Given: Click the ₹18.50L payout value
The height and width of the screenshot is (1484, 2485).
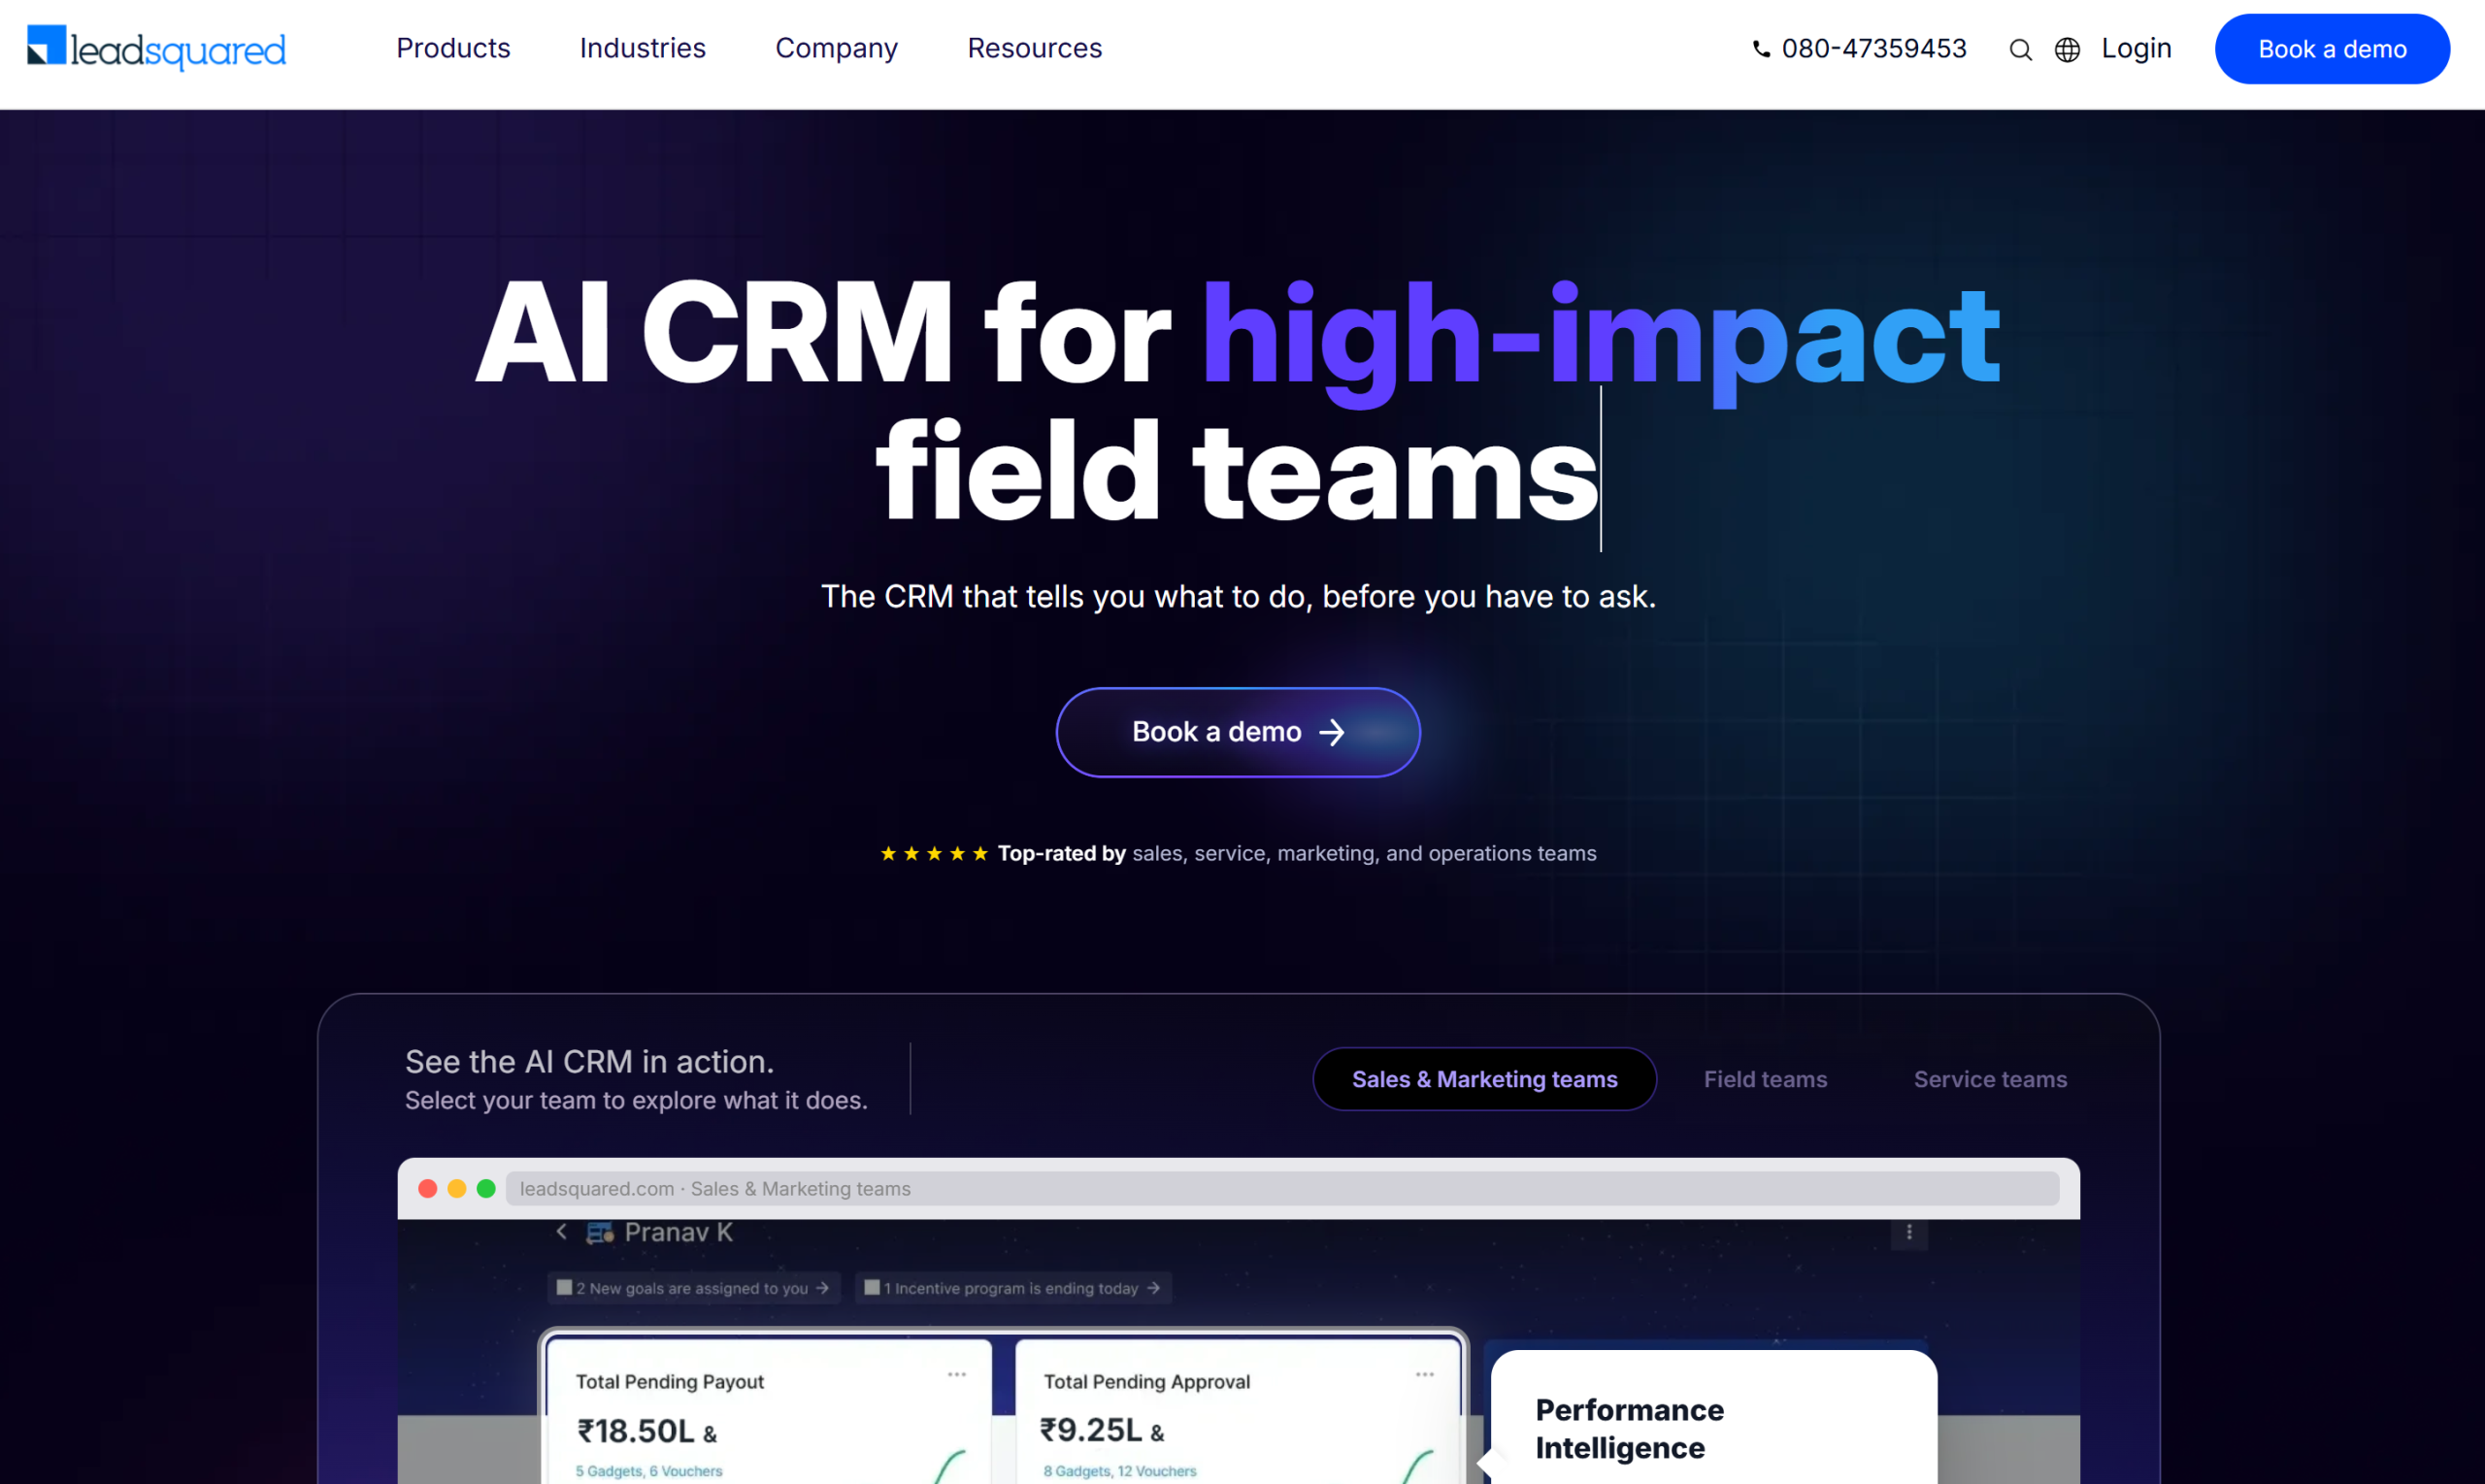Looking at the screenshot, I should 636,1431.
